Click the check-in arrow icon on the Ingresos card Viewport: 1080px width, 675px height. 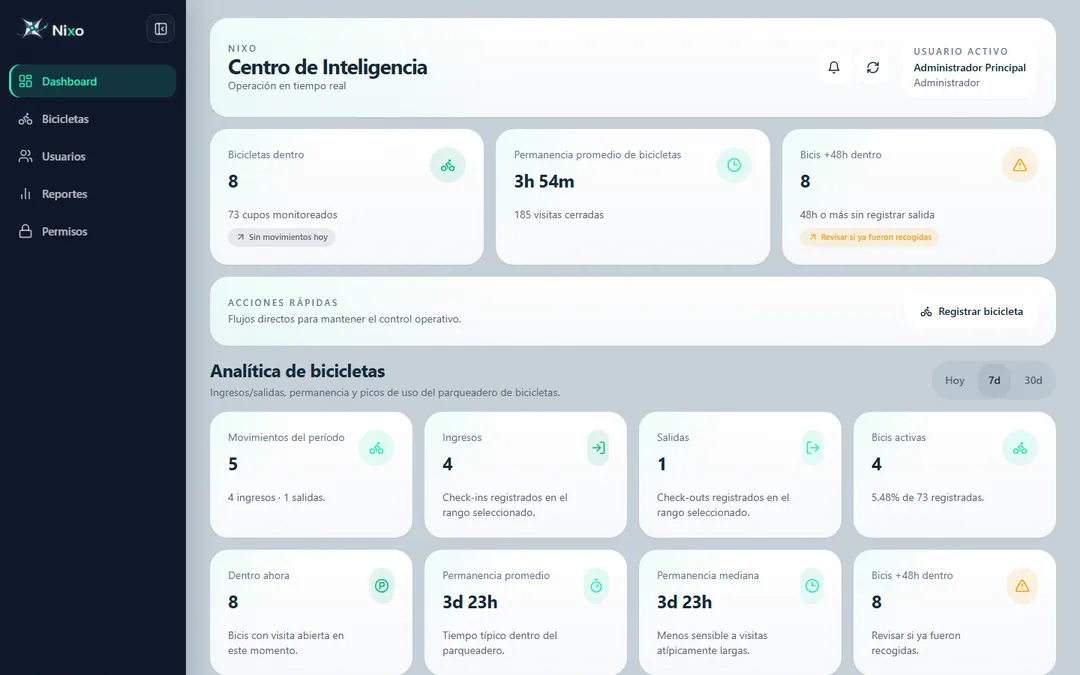click(599, 448)
